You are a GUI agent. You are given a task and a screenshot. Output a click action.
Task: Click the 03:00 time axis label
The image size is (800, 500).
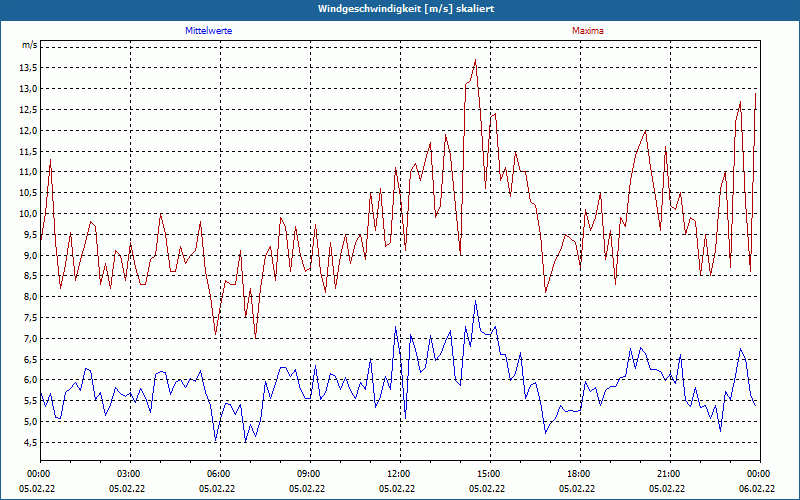click(130, 474)
